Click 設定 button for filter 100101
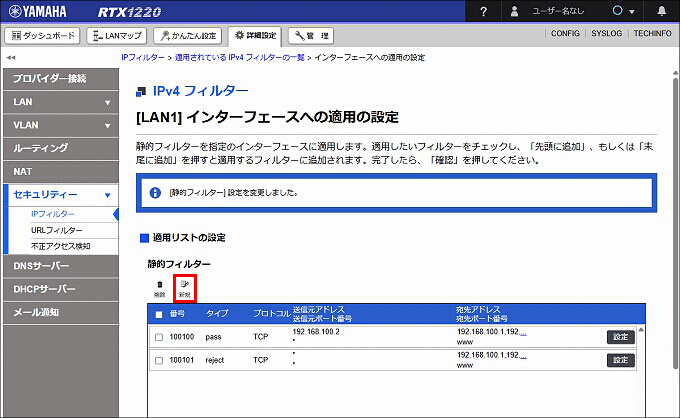Viewport: 680px width, 418px height. click(x=621, y=360)
